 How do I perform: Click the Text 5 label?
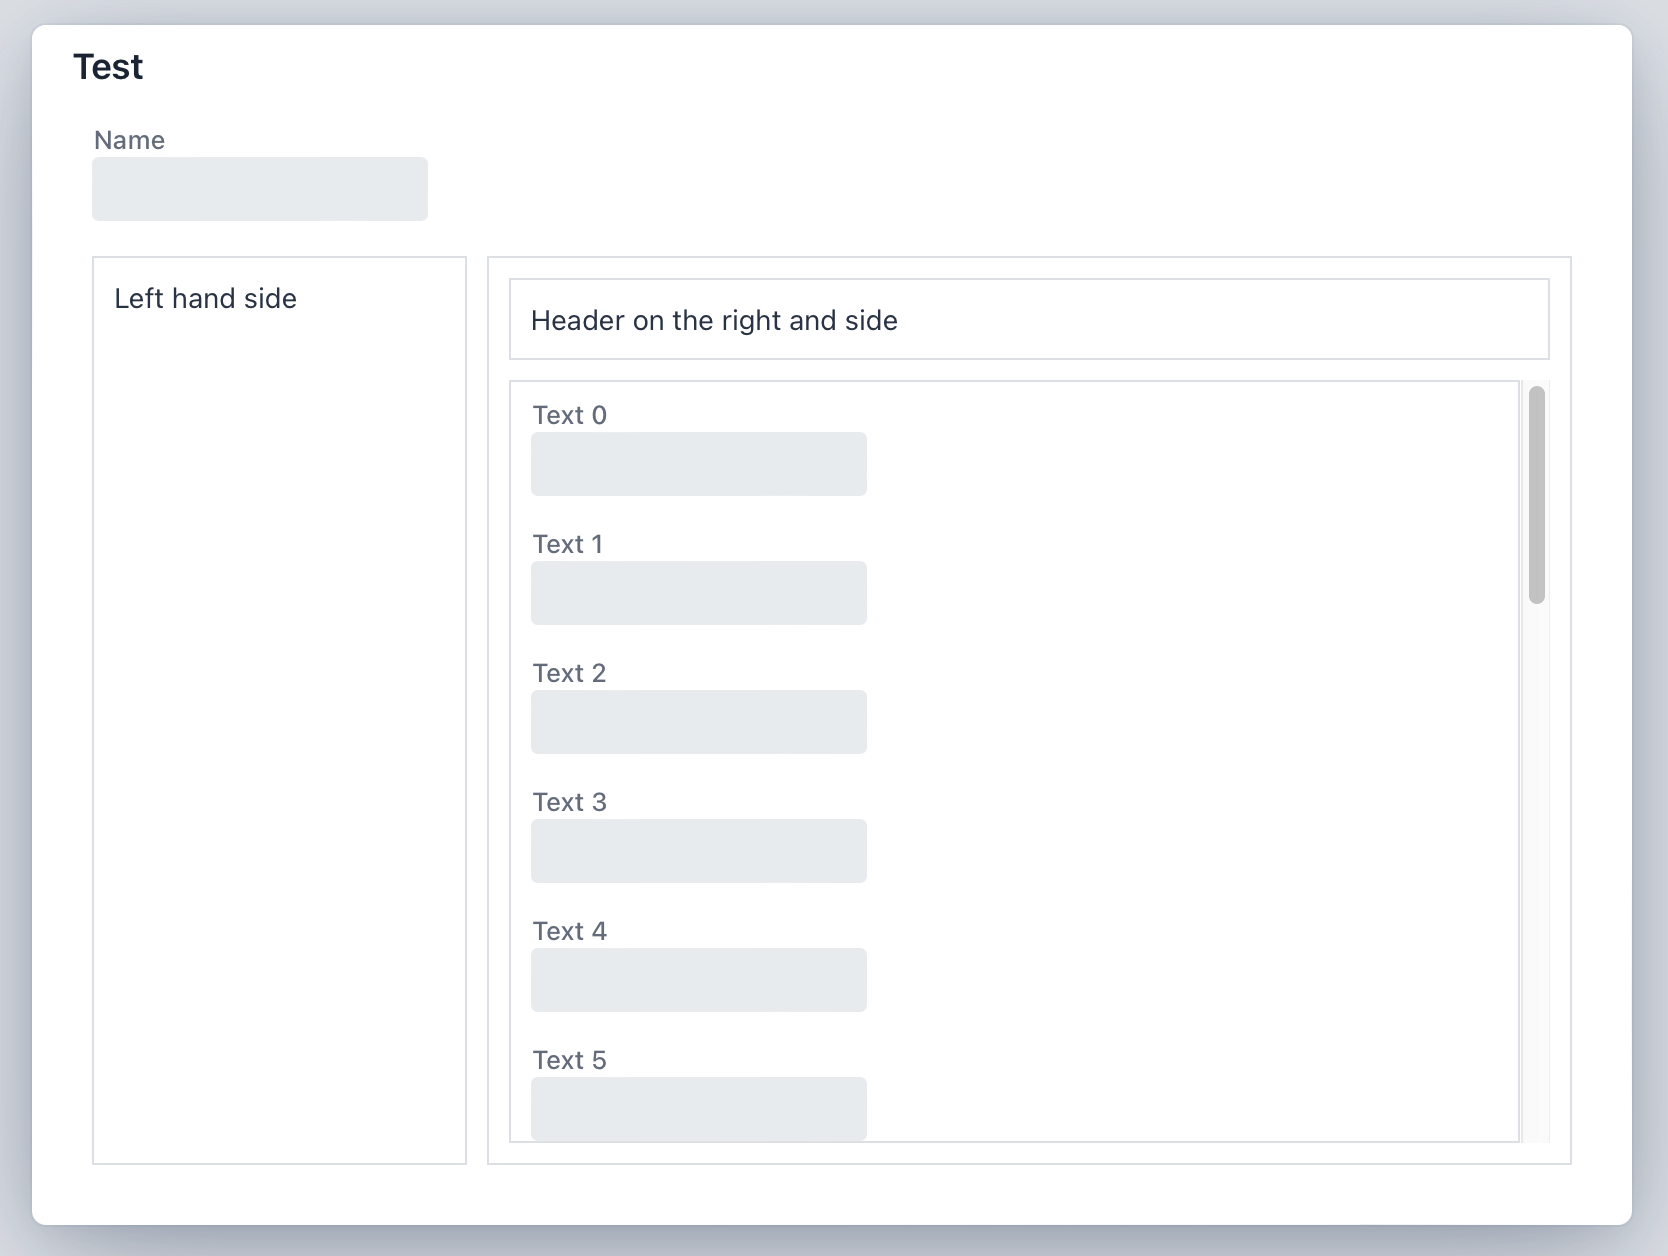[569, 1060]
